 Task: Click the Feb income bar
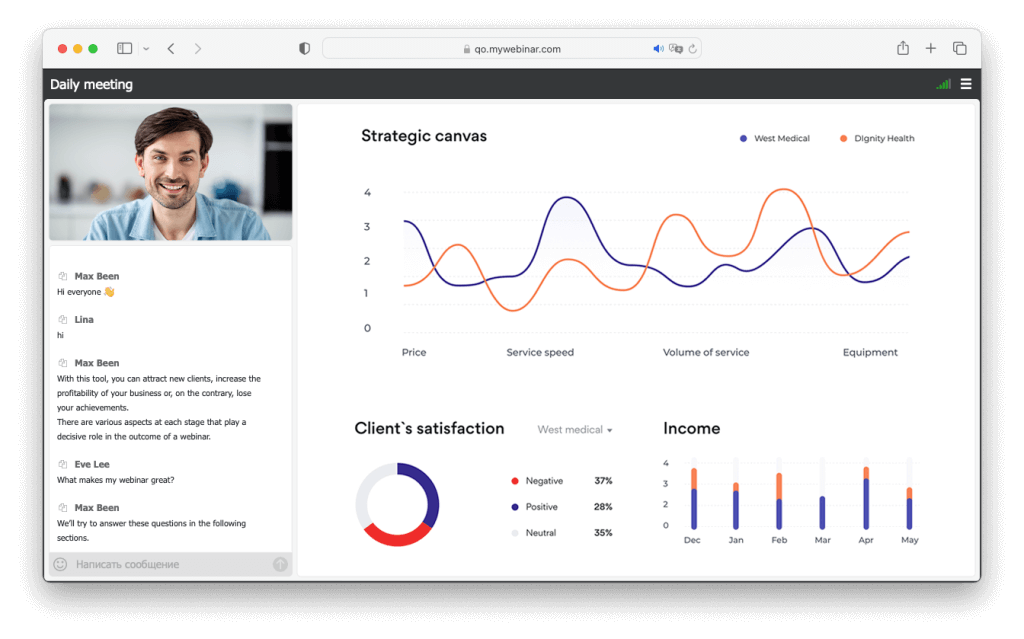coord(779,500)
